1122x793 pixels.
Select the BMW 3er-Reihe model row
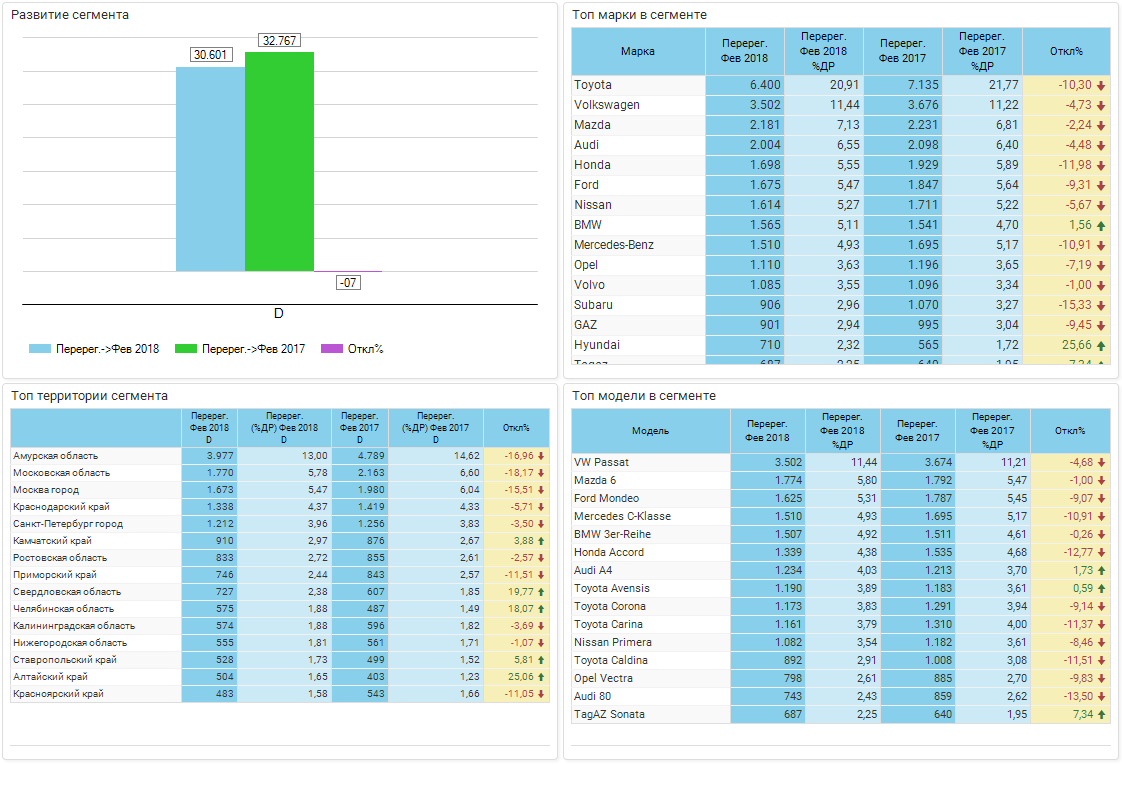coord(841,535)
